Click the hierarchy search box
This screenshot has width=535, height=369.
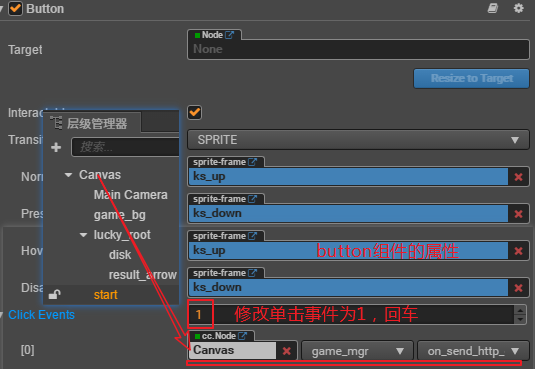pyautogui.click(x=125, y=147)
